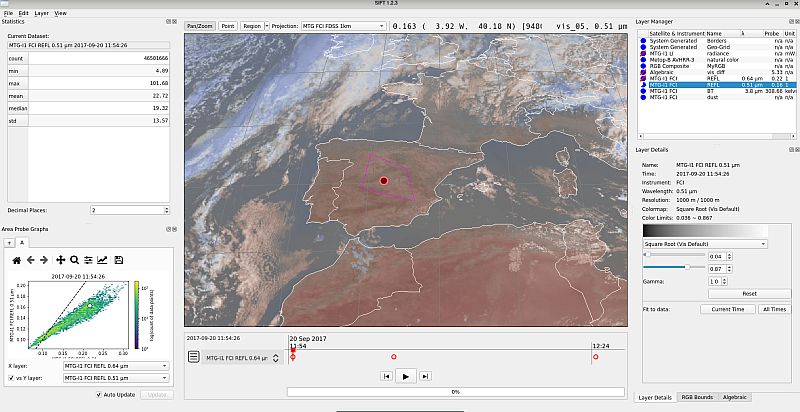This screenshot has width=800, height=412.
Task: Float the Layer Details panel undock icon
Action: [x=791, y=149]
